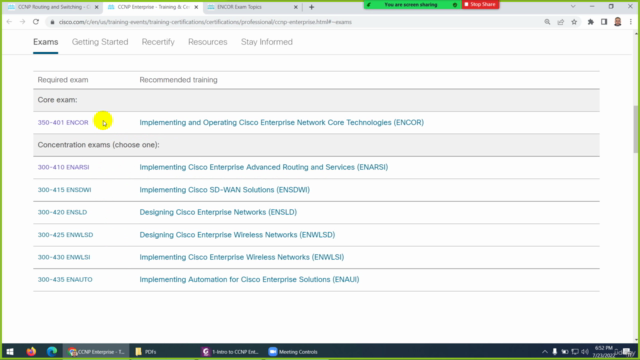640x360 pixels.
Task: Click the Stop Share button
Action: click(x=480, y=4)
